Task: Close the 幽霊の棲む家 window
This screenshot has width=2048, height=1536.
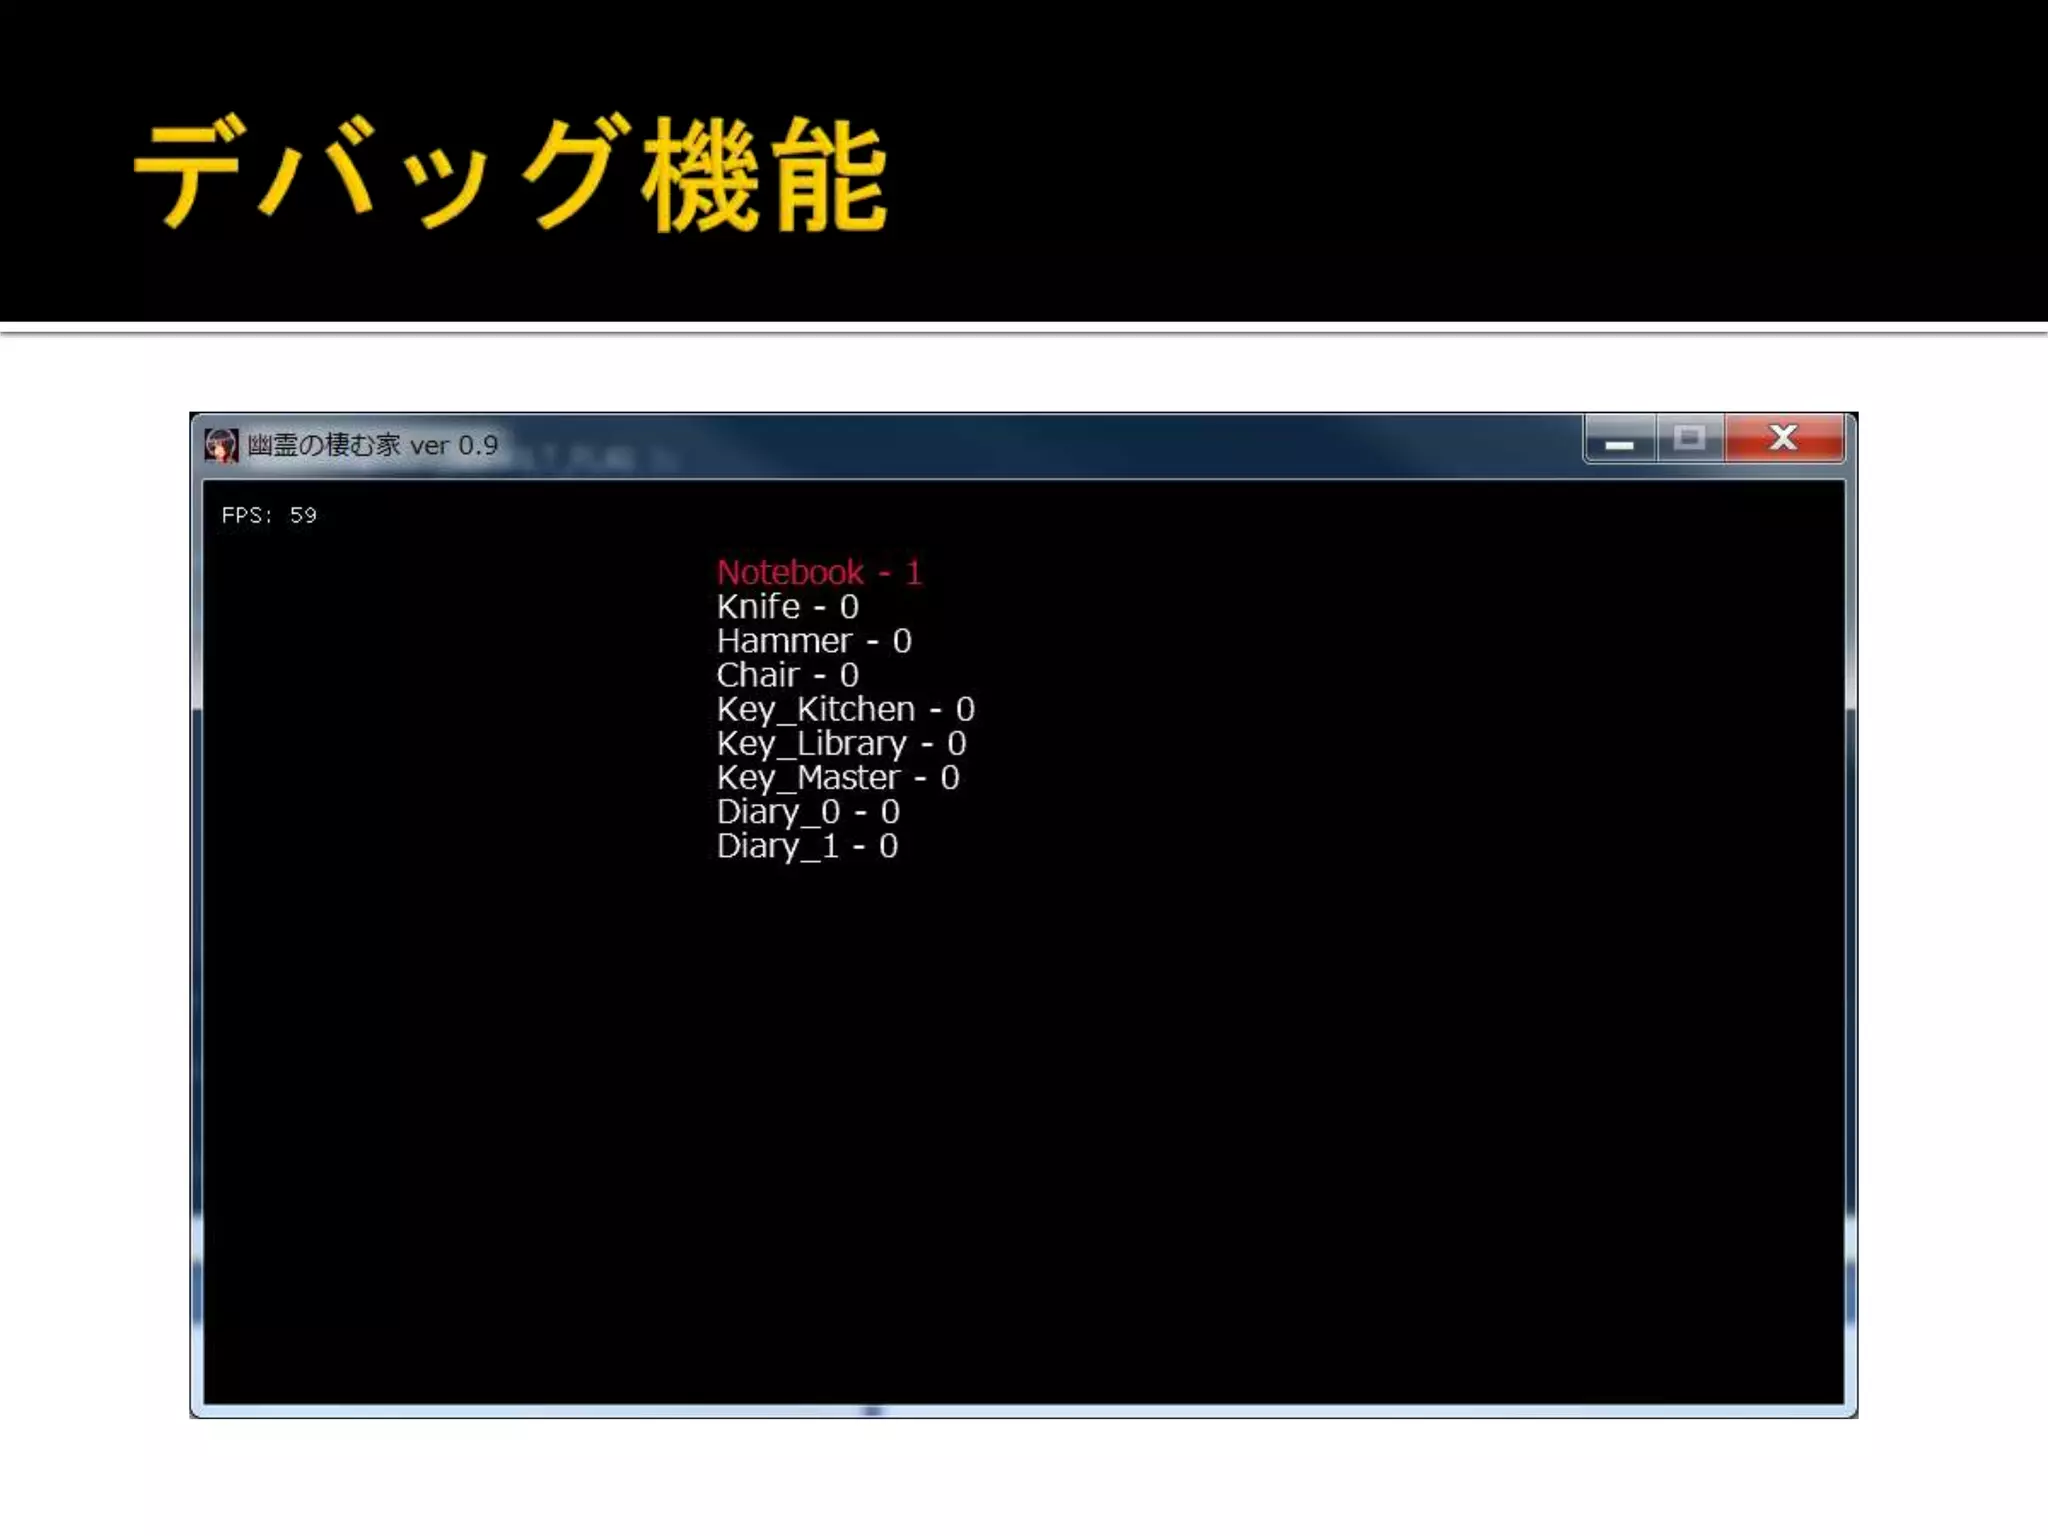Action: click(x=1784, y=439)
